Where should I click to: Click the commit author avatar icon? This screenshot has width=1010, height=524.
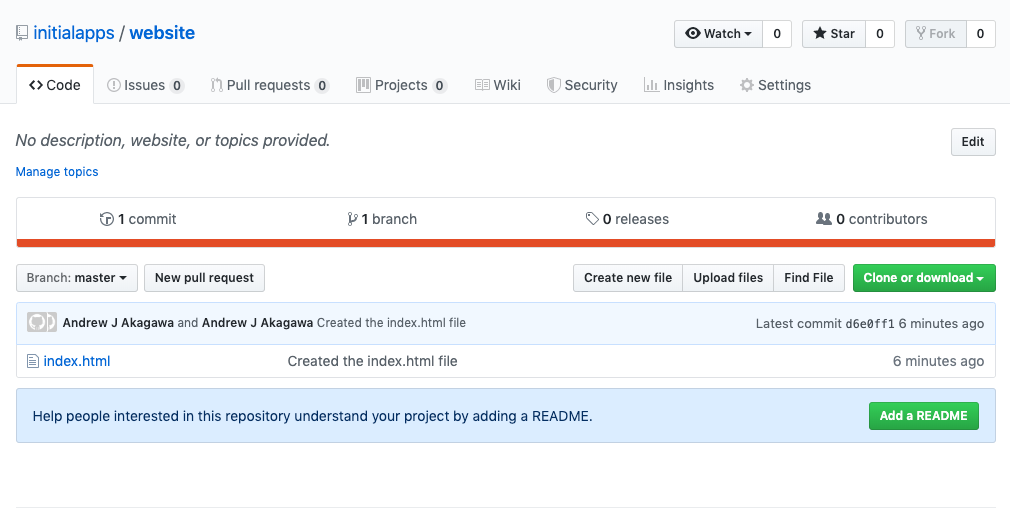pyautogui.click(x=41, y=322)
